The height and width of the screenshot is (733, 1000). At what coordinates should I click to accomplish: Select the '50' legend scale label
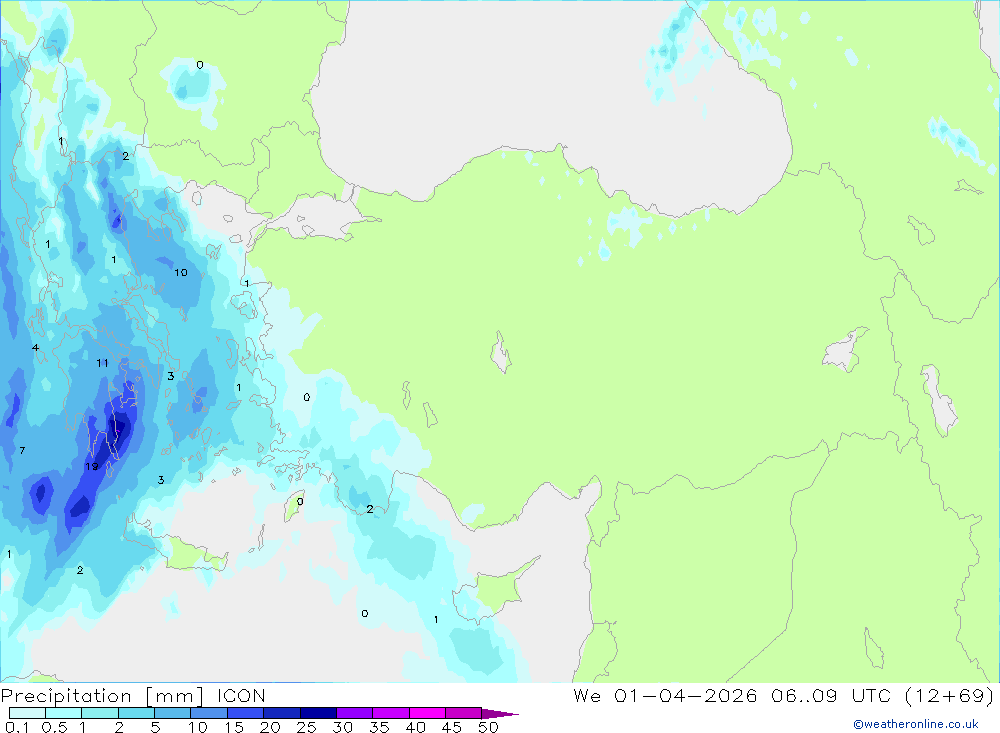488,727
